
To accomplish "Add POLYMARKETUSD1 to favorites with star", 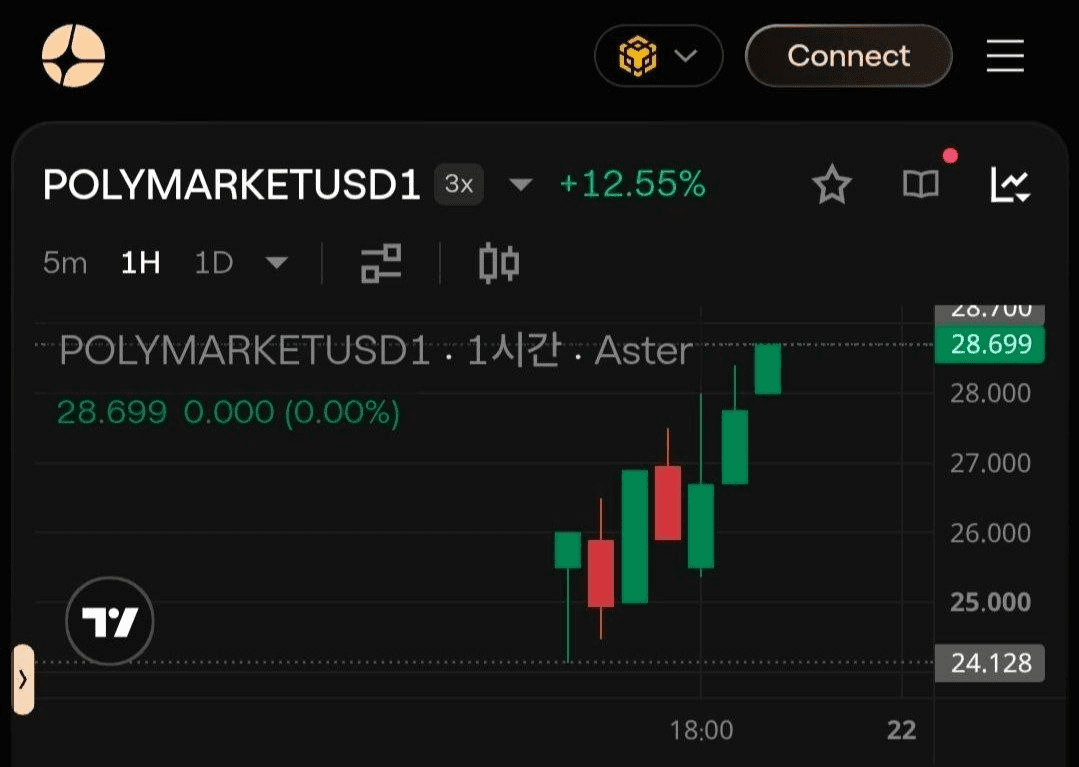I will tap(832, 184).
